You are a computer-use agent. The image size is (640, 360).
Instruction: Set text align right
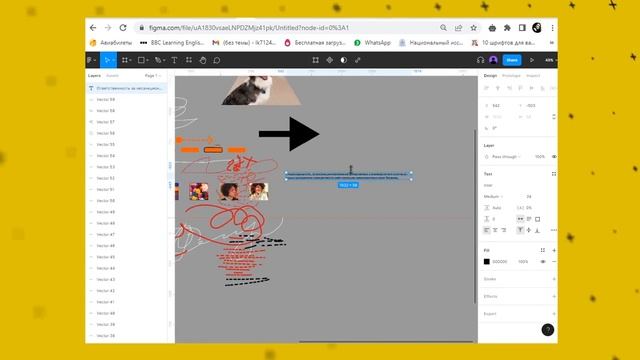504,230
